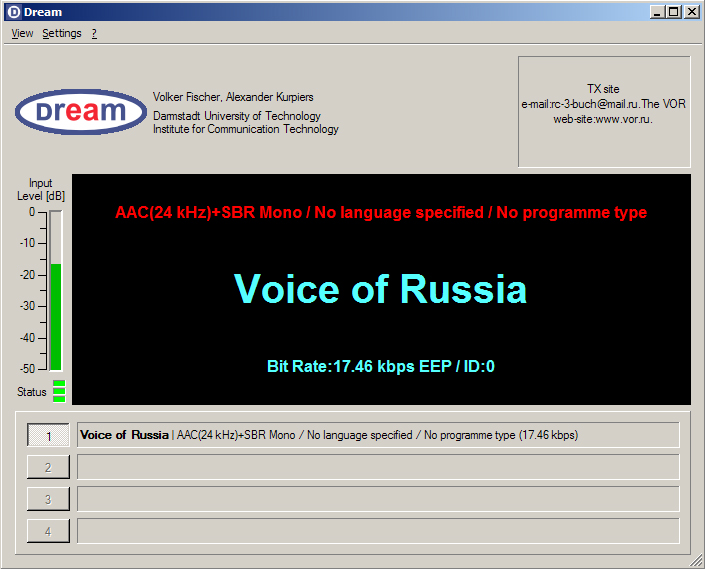Click the Darmstadt University of Technology text
The image size is (705, 569).
coord(236,116)
